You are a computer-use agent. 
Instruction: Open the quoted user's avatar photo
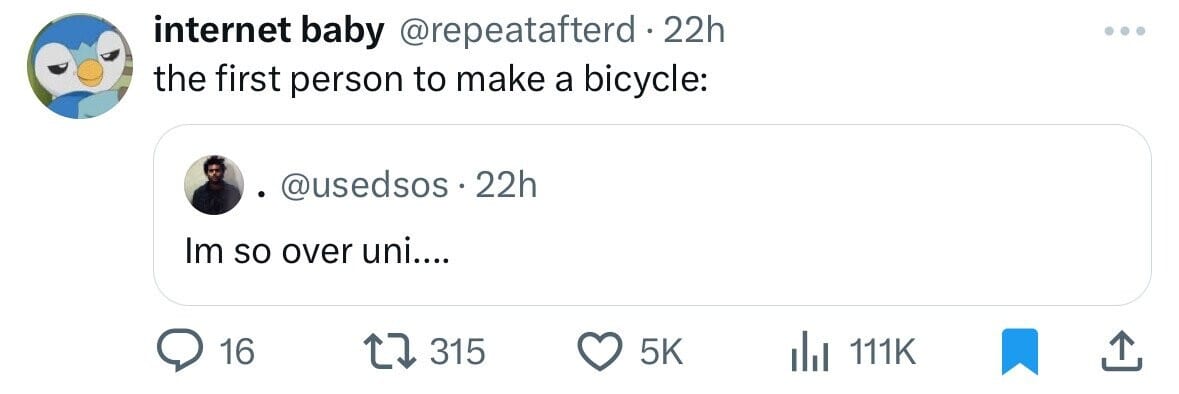[x=214, y=186]
